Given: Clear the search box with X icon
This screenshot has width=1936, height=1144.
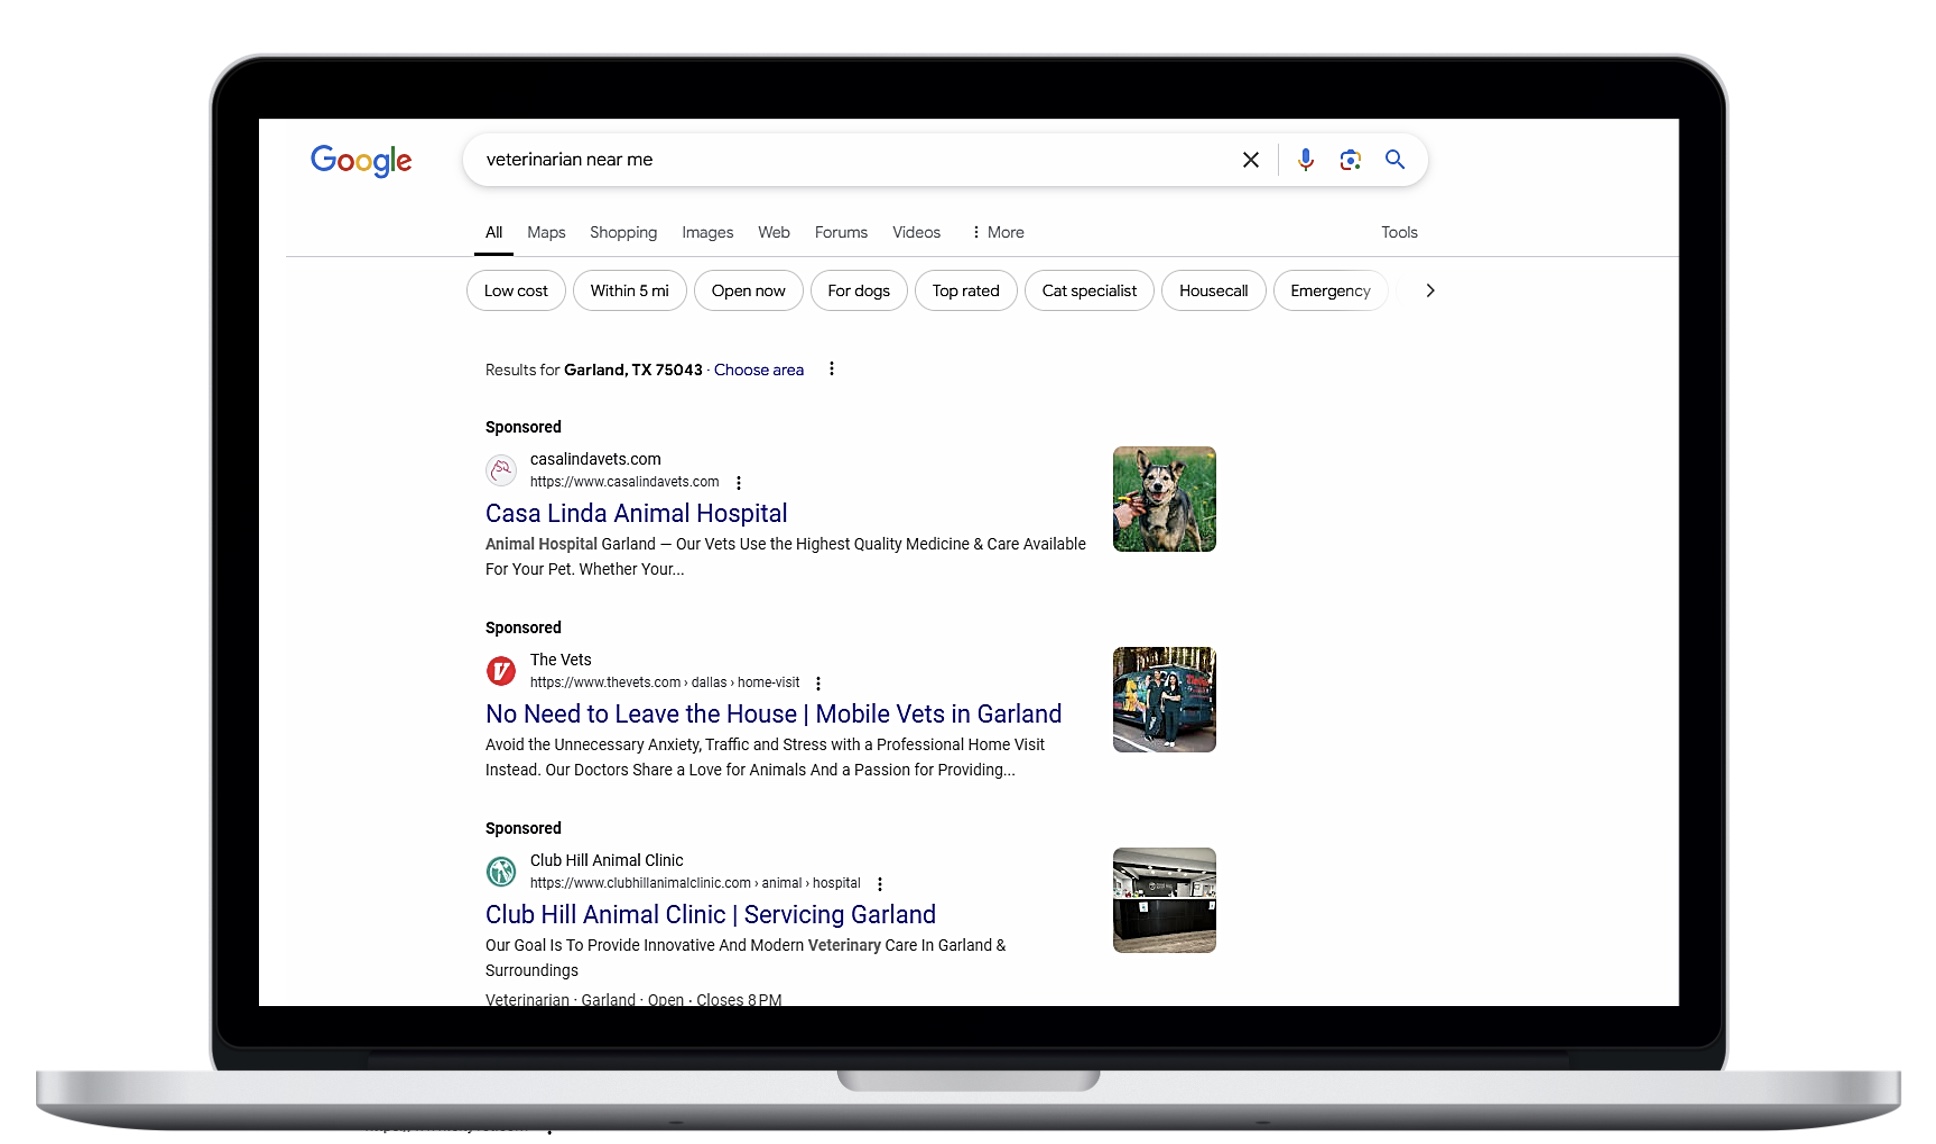Looking at the screenshot, I should (1250, 160).
